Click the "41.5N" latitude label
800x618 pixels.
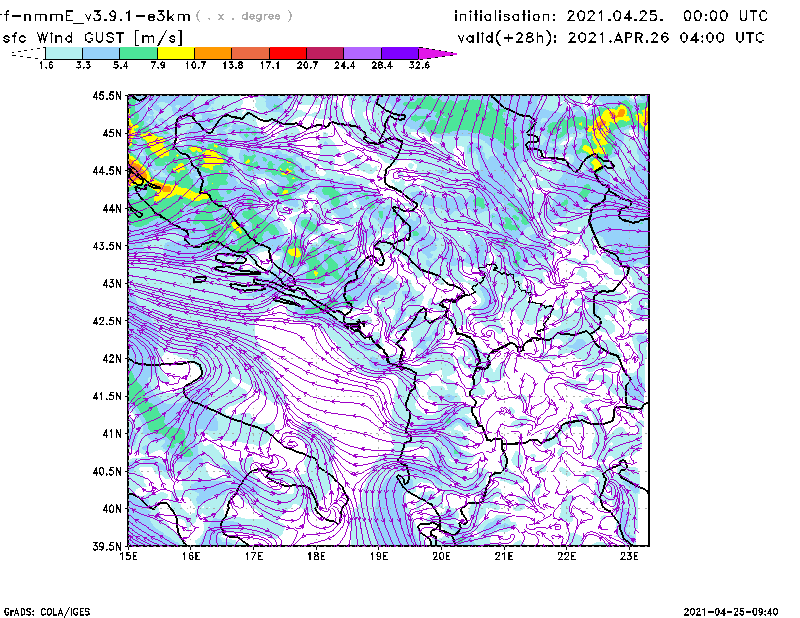pos(107,396)
